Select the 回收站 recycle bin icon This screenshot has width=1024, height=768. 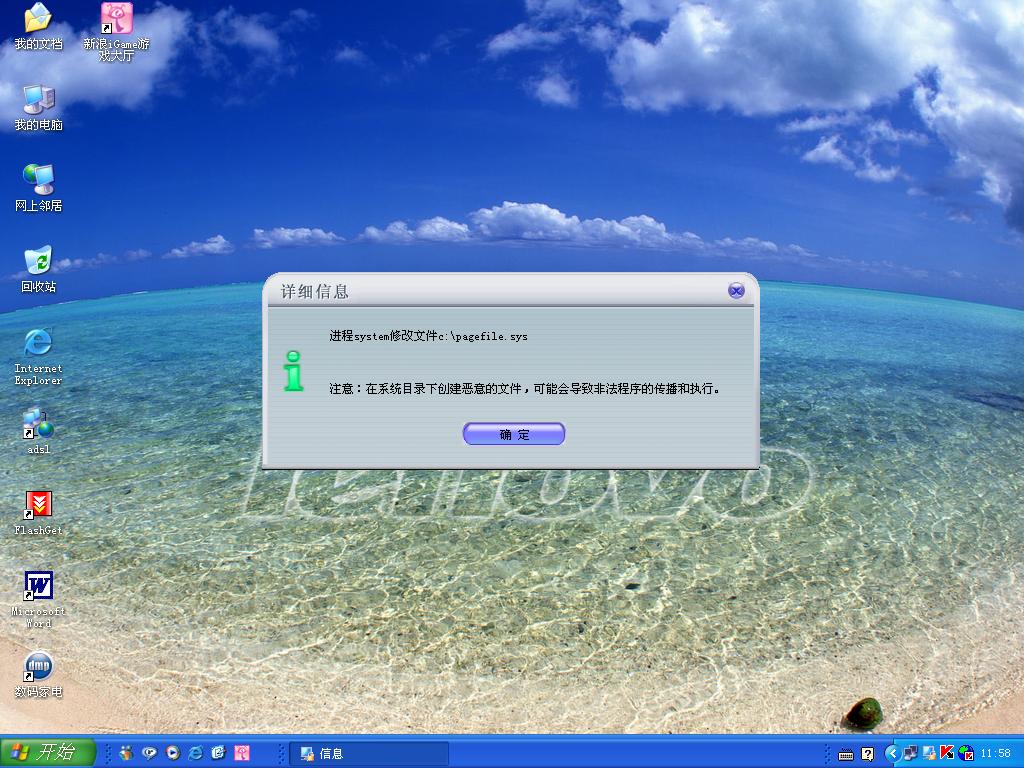coord(38,269)
